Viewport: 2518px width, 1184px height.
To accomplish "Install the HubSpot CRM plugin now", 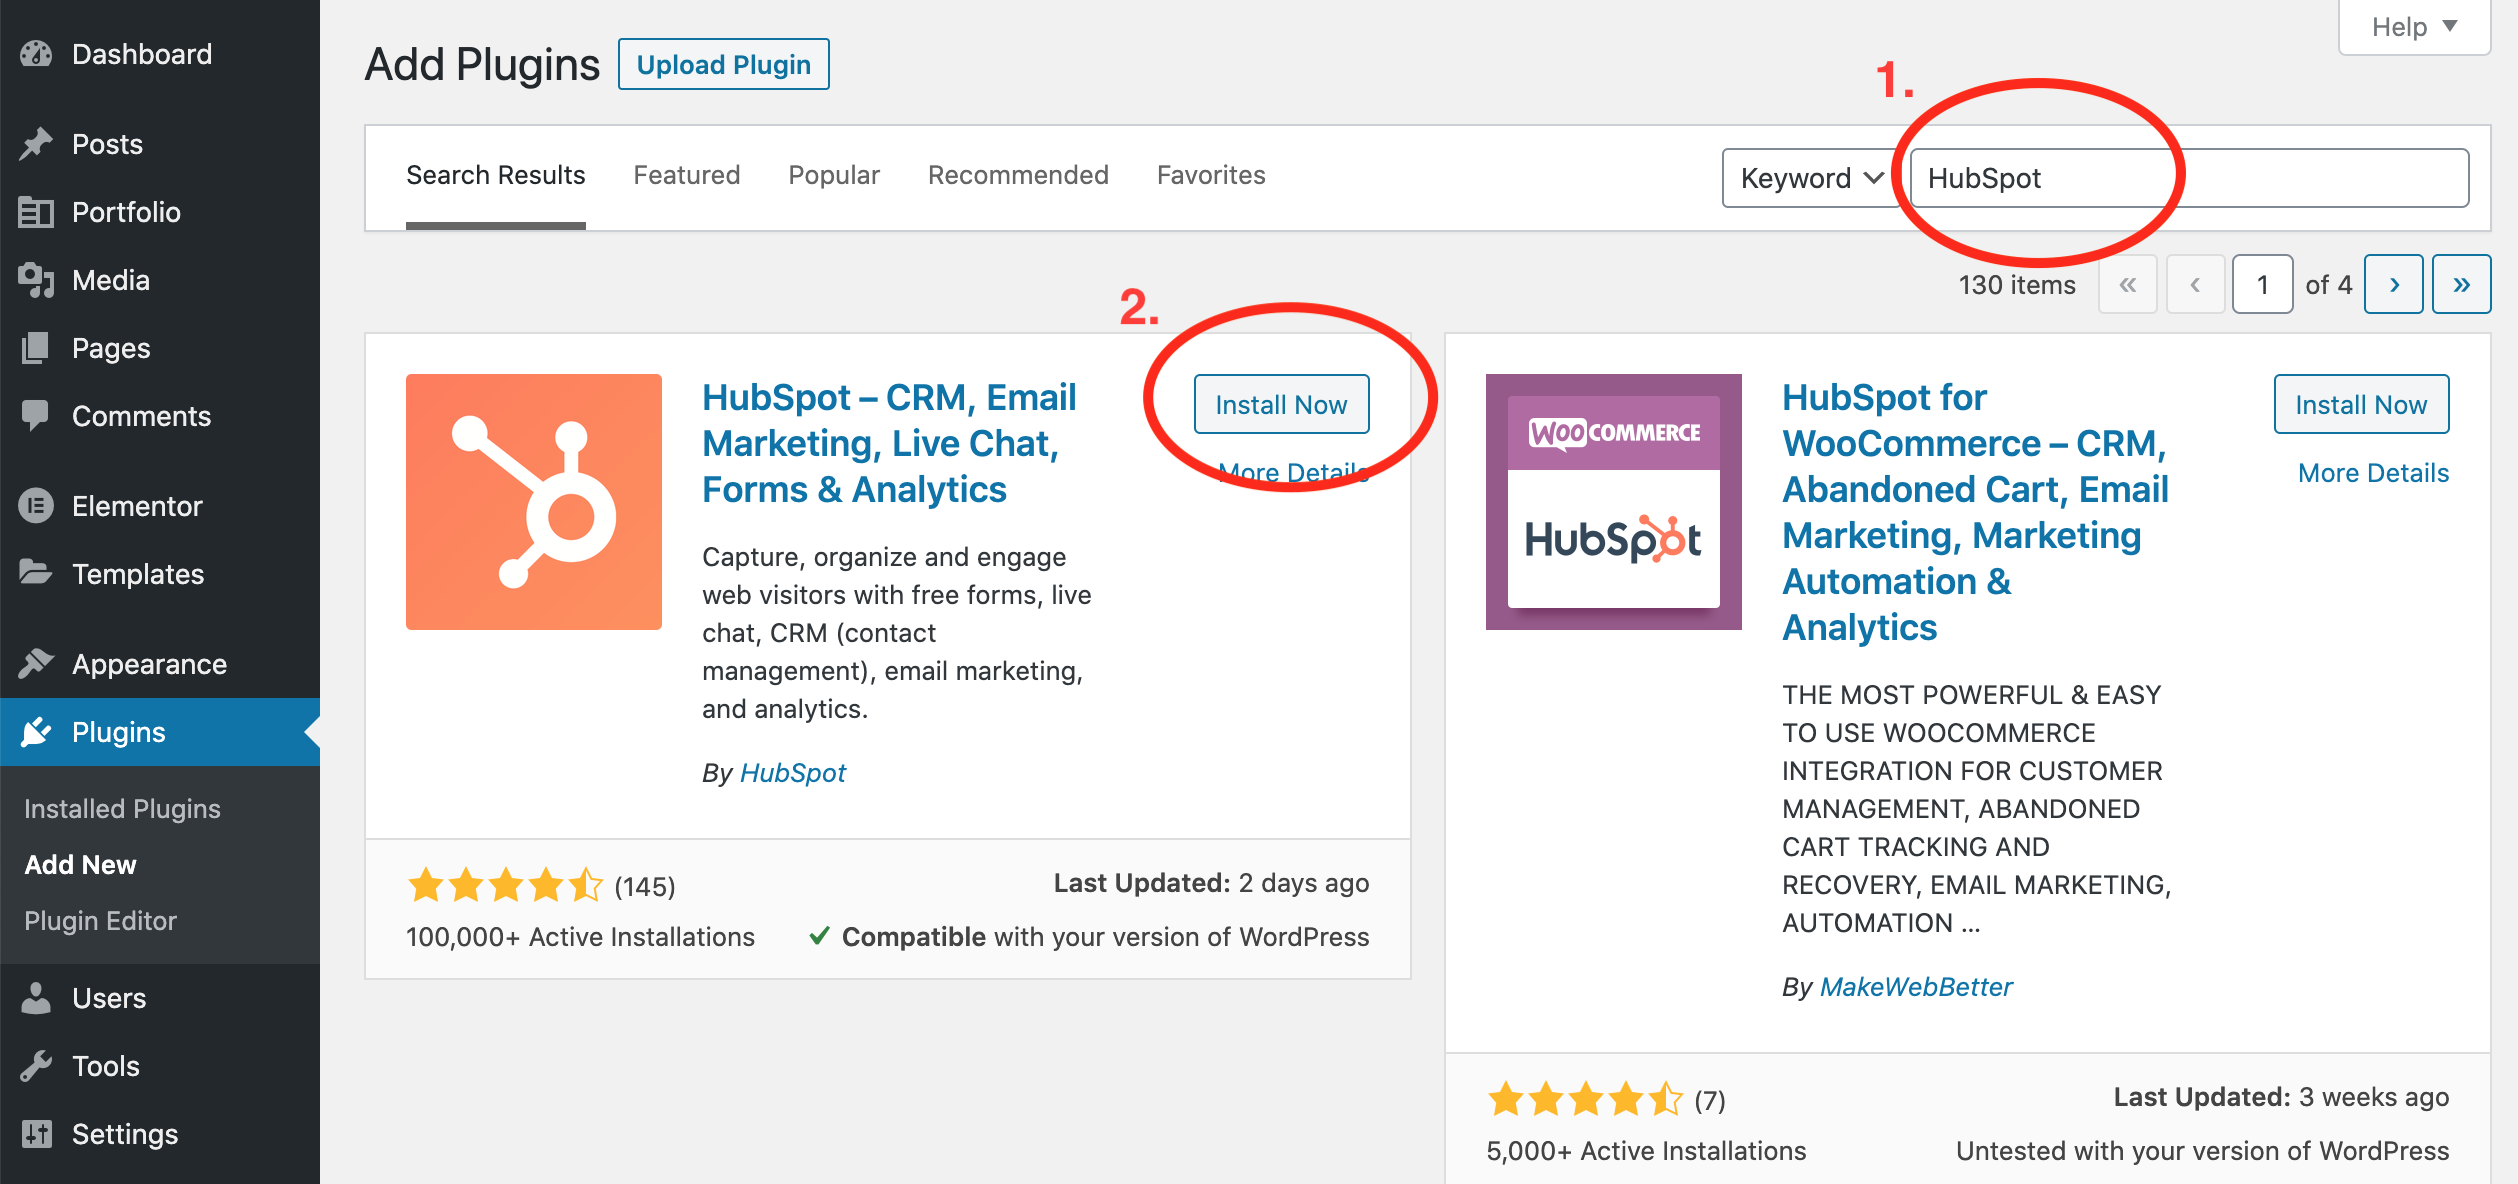I will (1280, 404).
